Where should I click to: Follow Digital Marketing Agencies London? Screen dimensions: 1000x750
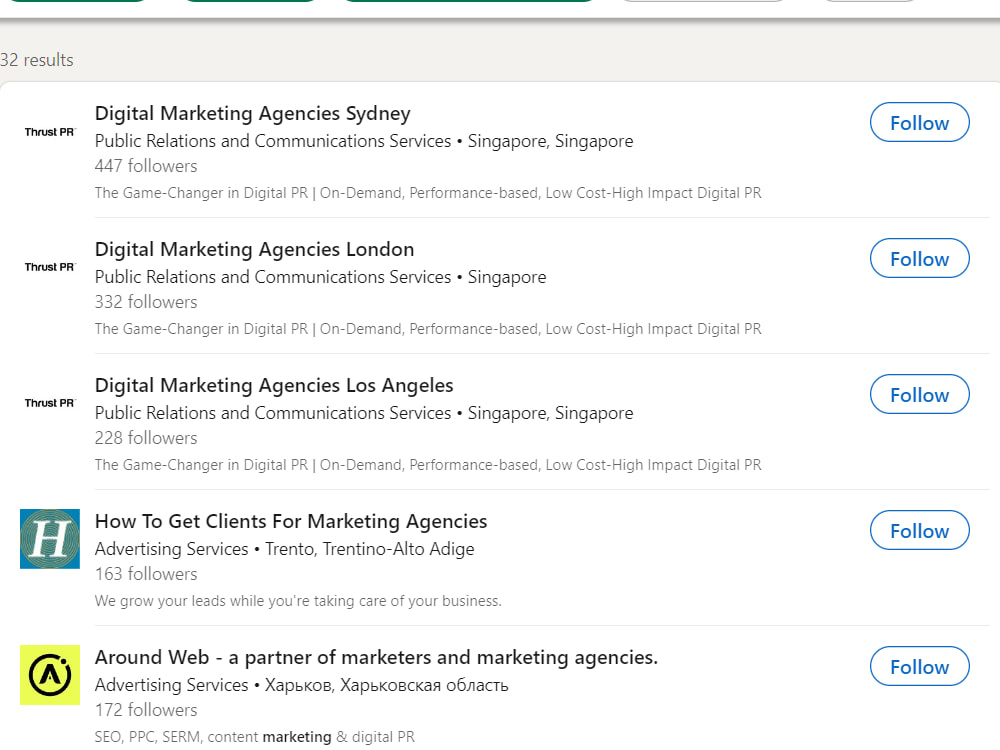(x=920, y=258)
